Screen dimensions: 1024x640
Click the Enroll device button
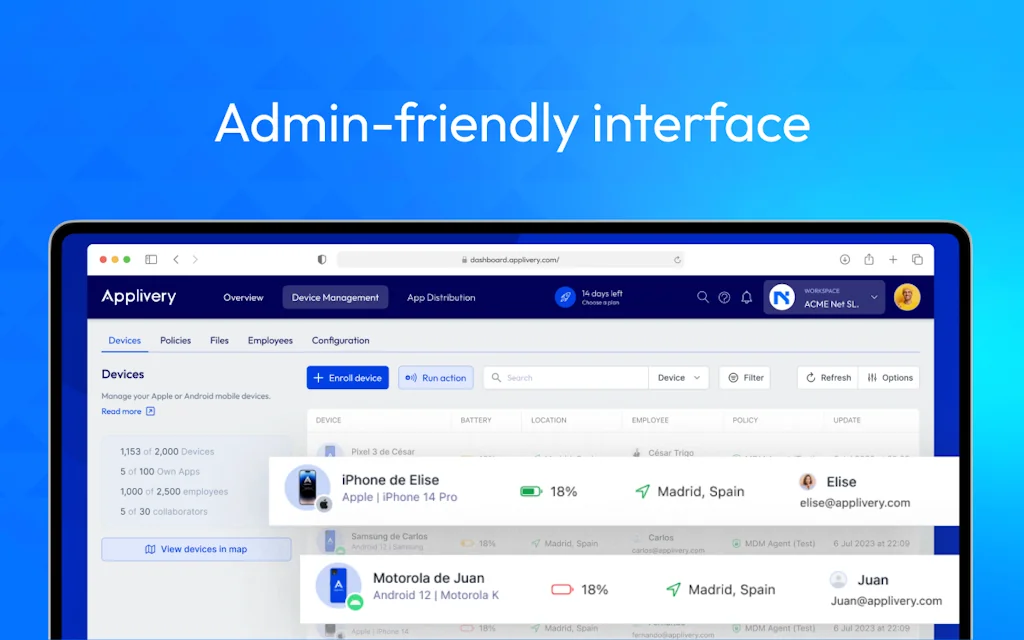click(347, 378)
